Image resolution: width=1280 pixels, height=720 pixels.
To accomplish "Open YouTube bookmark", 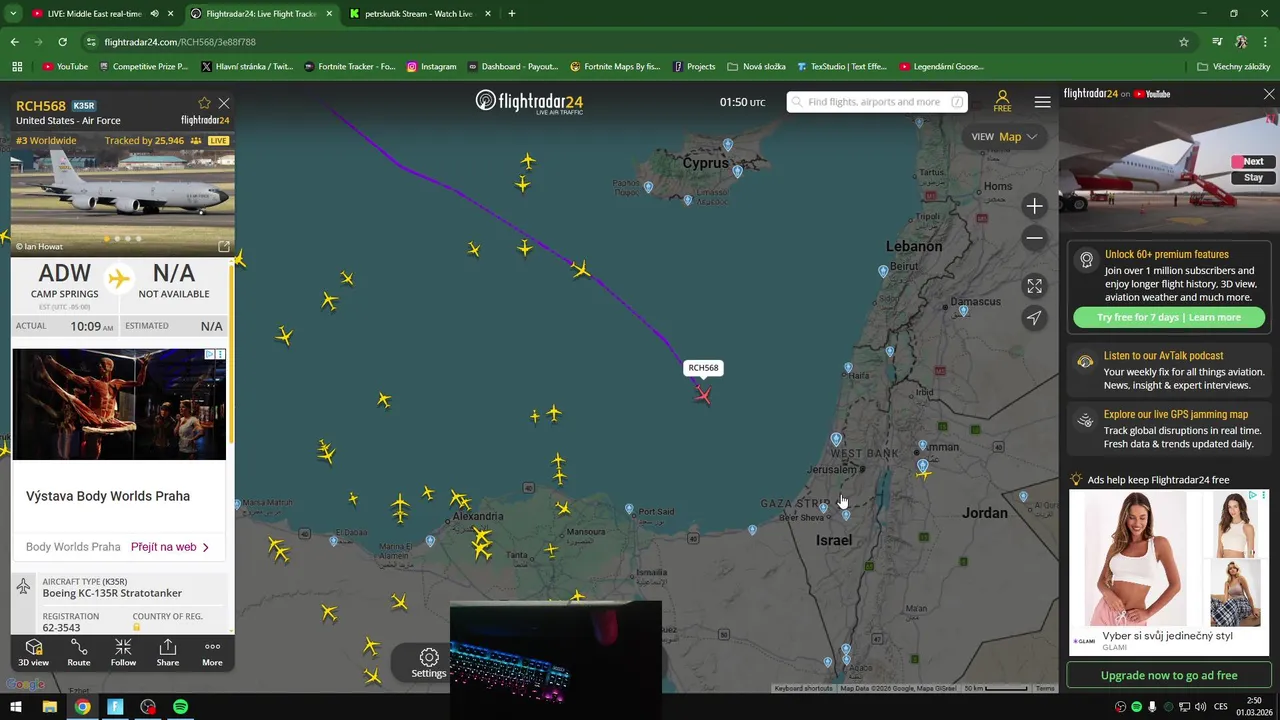I will [65, 67].
